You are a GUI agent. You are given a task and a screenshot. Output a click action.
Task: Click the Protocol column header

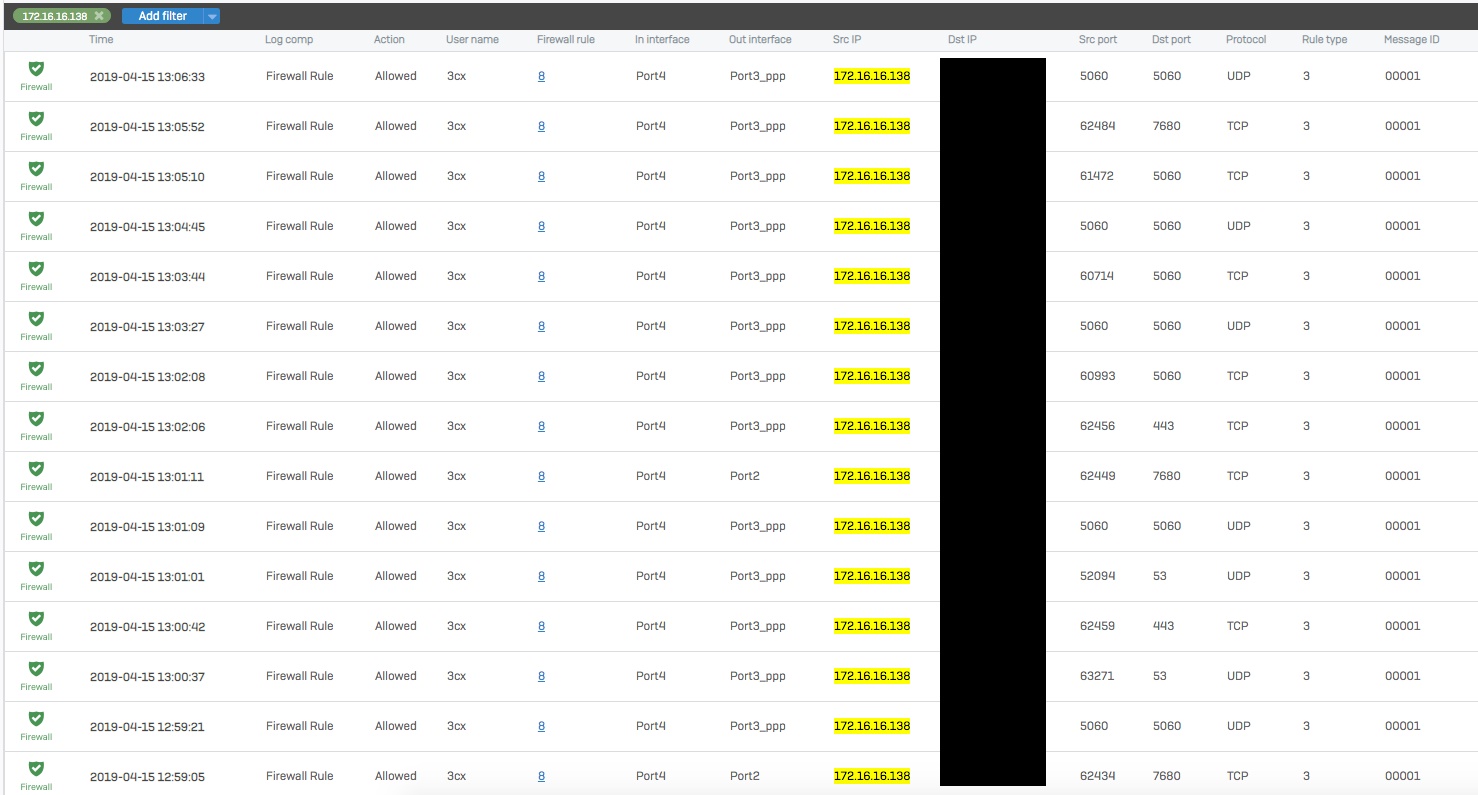point(1246,40)
